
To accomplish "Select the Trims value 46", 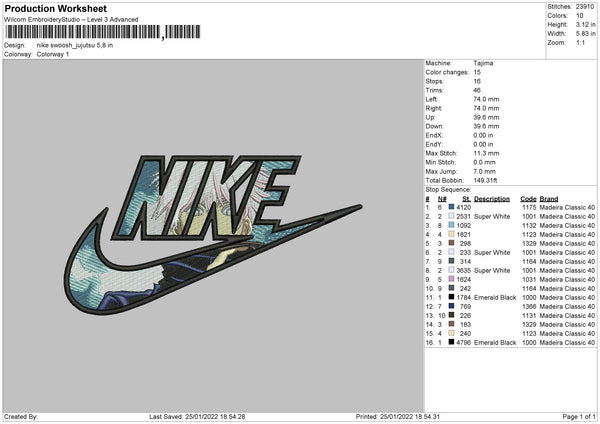I will tap(477, 90).
